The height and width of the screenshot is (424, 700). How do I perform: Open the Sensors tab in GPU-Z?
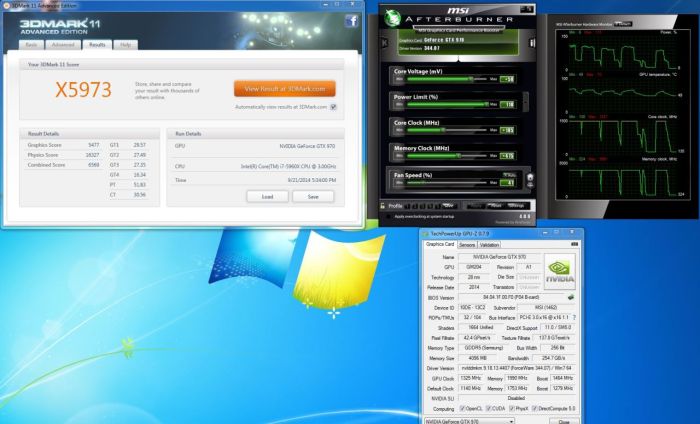tap(467, 245)
